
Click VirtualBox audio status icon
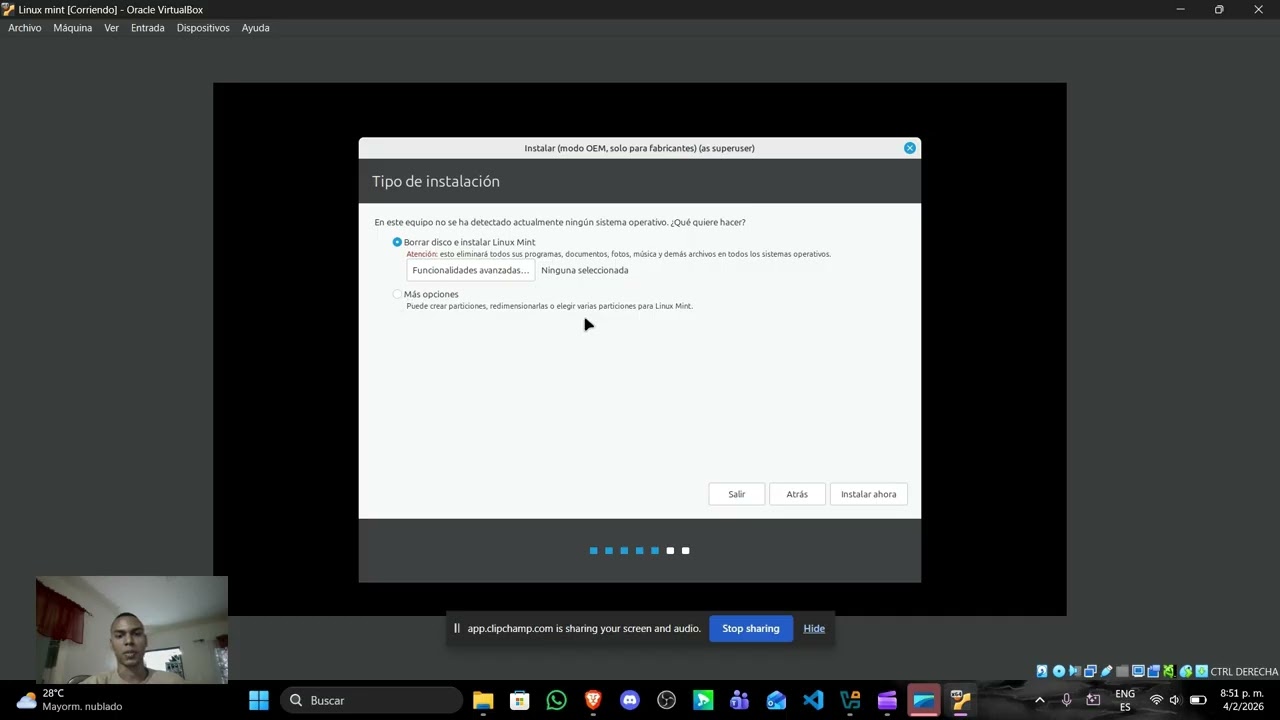point(1075,671)
